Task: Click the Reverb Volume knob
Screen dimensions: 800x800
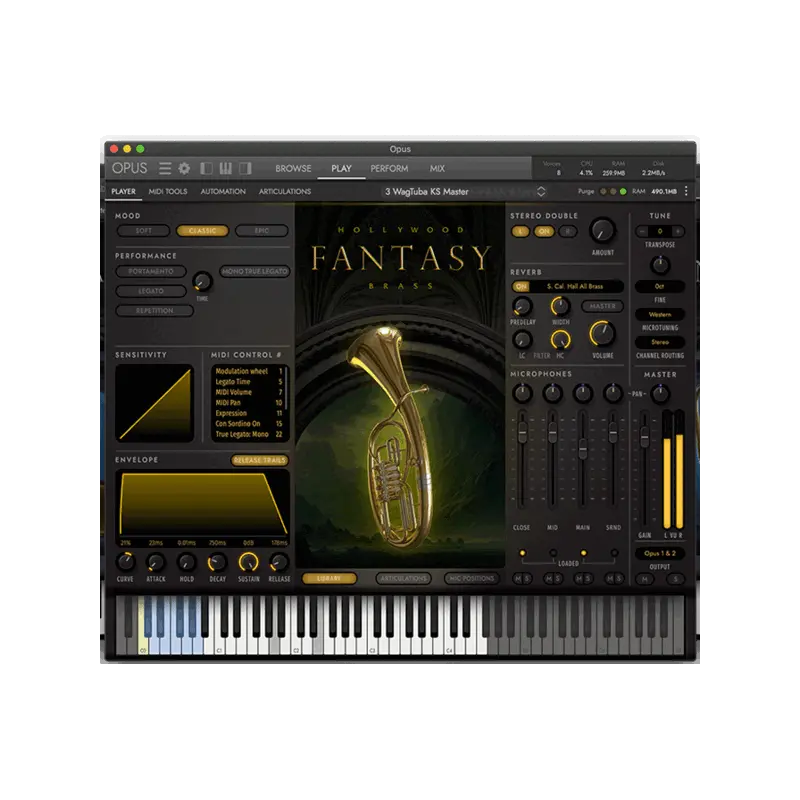Action: point(603,334)
